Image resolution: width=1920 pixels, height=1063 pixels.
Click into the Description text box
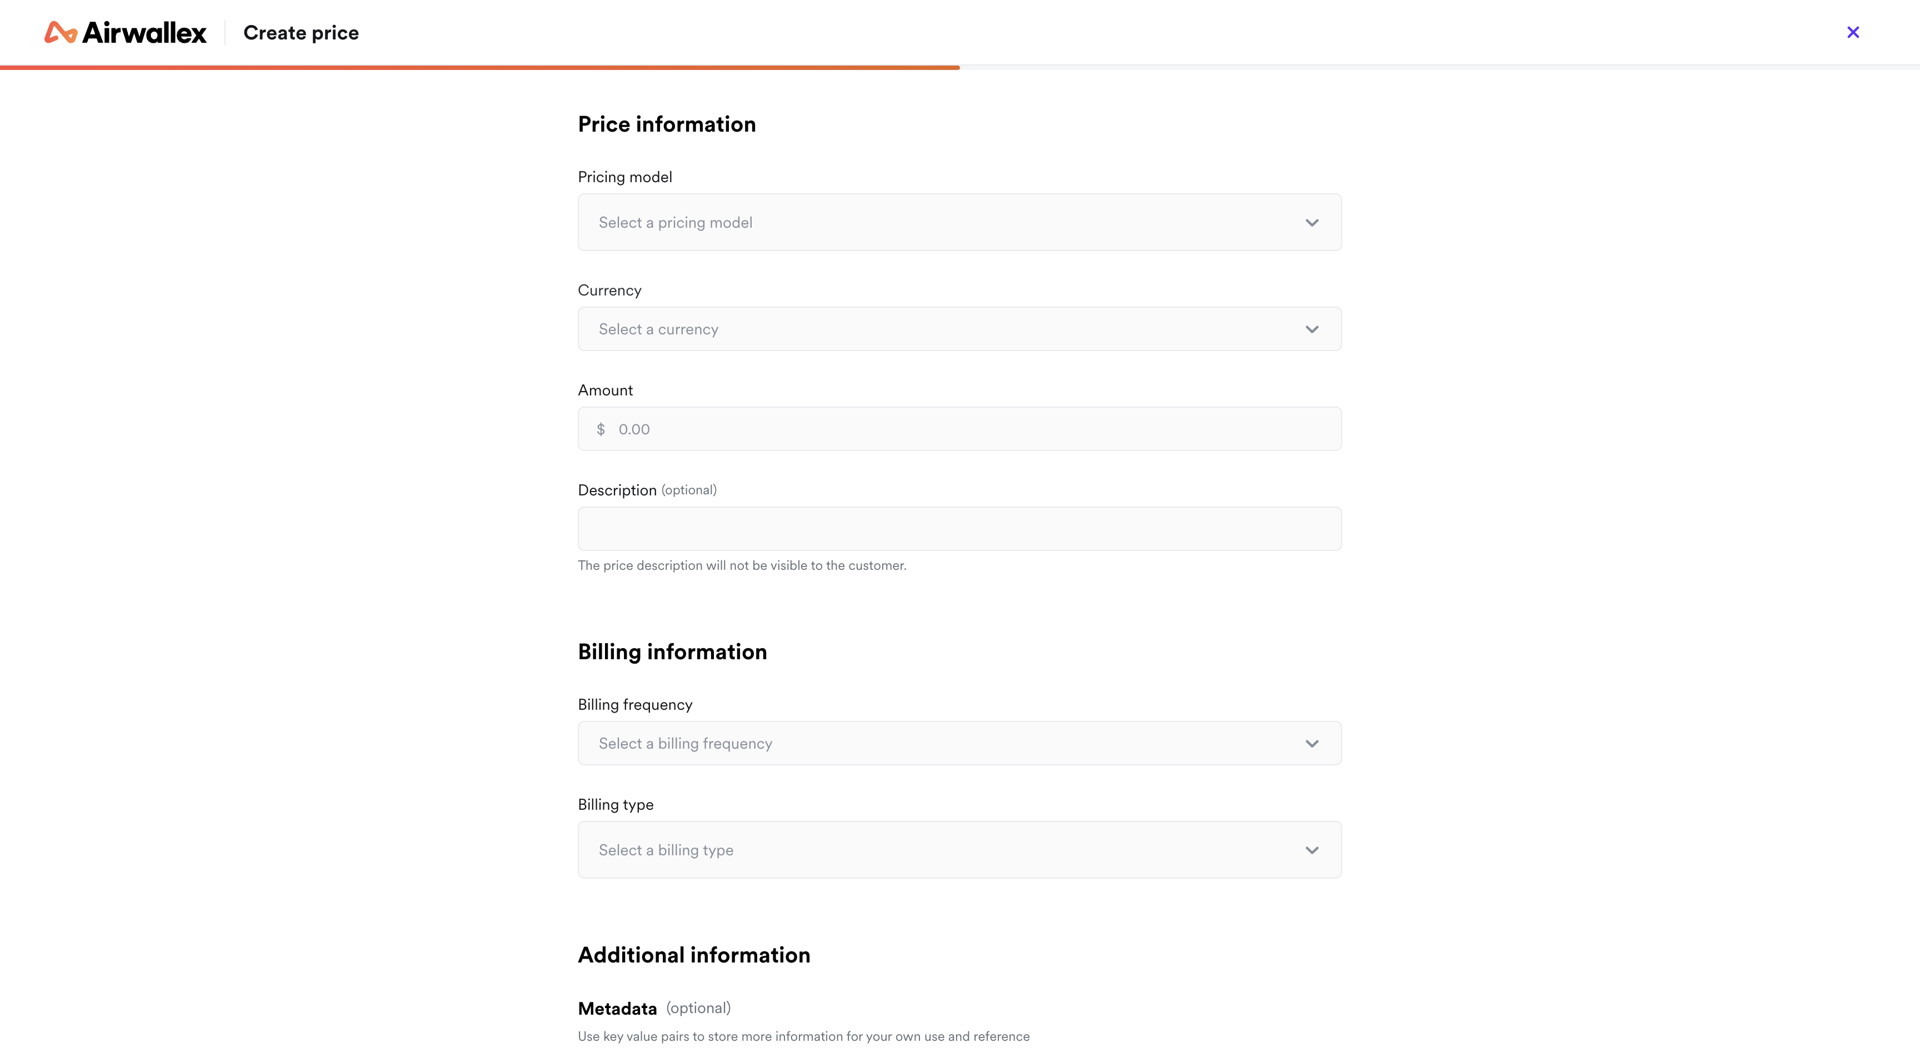(x=959, y=529)
